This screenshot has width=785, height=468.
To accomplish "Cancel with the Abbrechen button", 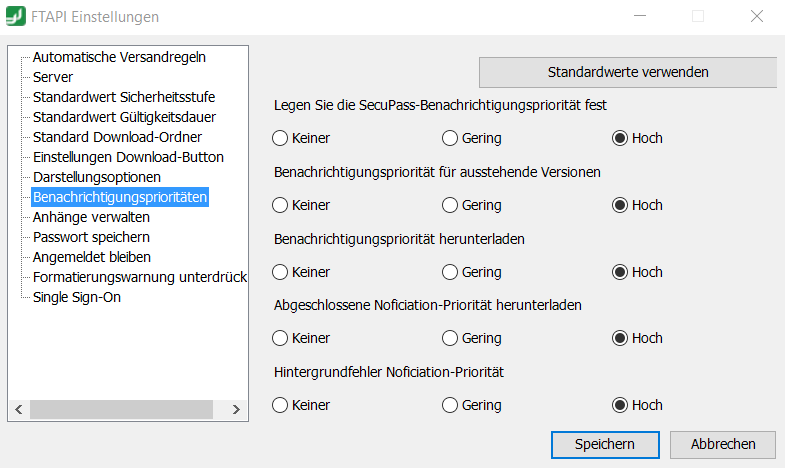I will pos(723,444).
